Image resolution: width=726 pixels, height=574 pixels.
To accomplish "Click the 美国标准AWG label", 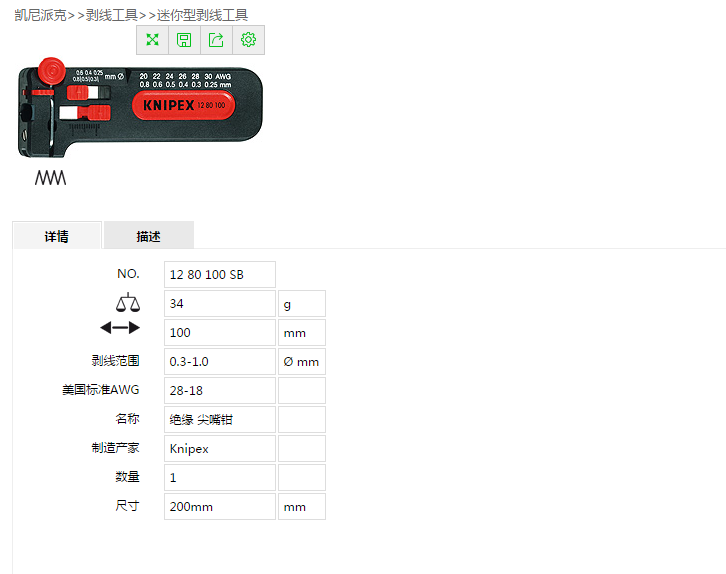I will 100,390.
